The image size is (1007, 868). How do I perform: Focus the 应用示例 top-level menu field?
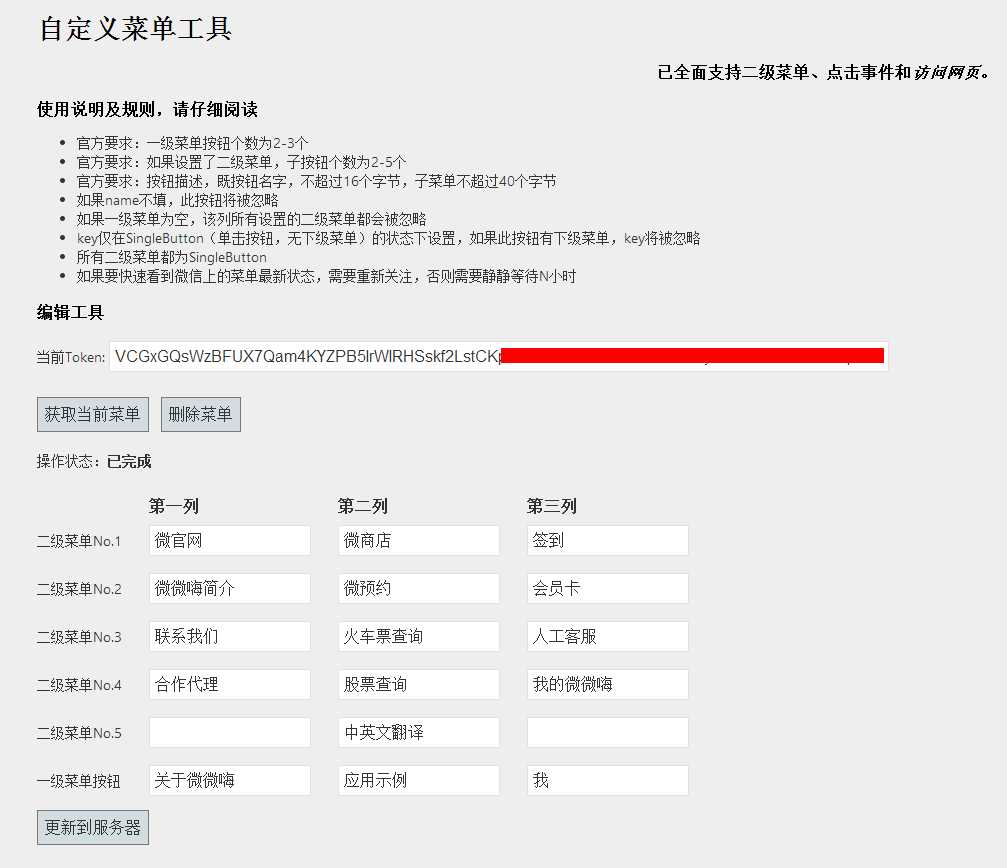(419, 780)
